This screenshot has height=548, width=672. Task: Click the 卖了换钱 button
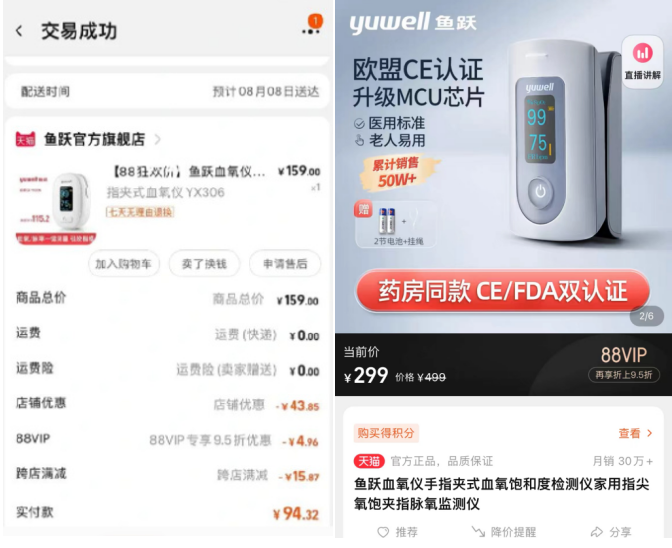tap(204, 264)
